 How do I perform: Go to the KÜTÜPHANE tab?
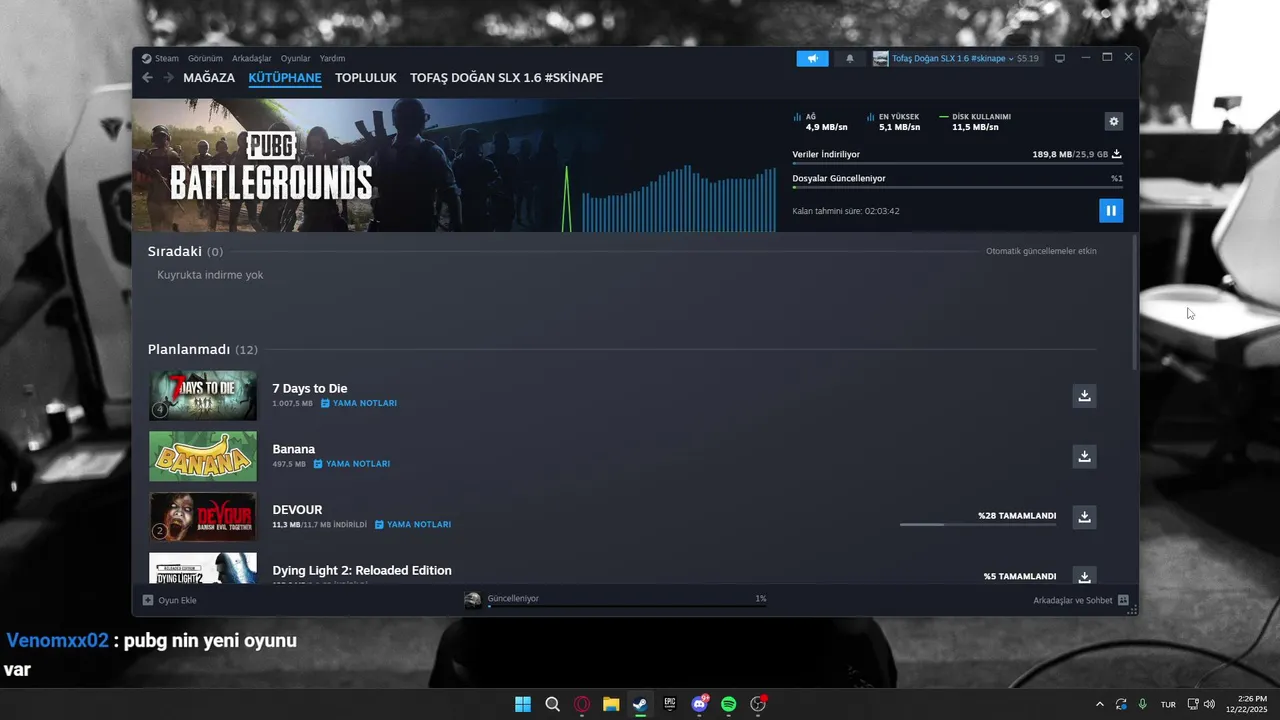pos(285,77)
